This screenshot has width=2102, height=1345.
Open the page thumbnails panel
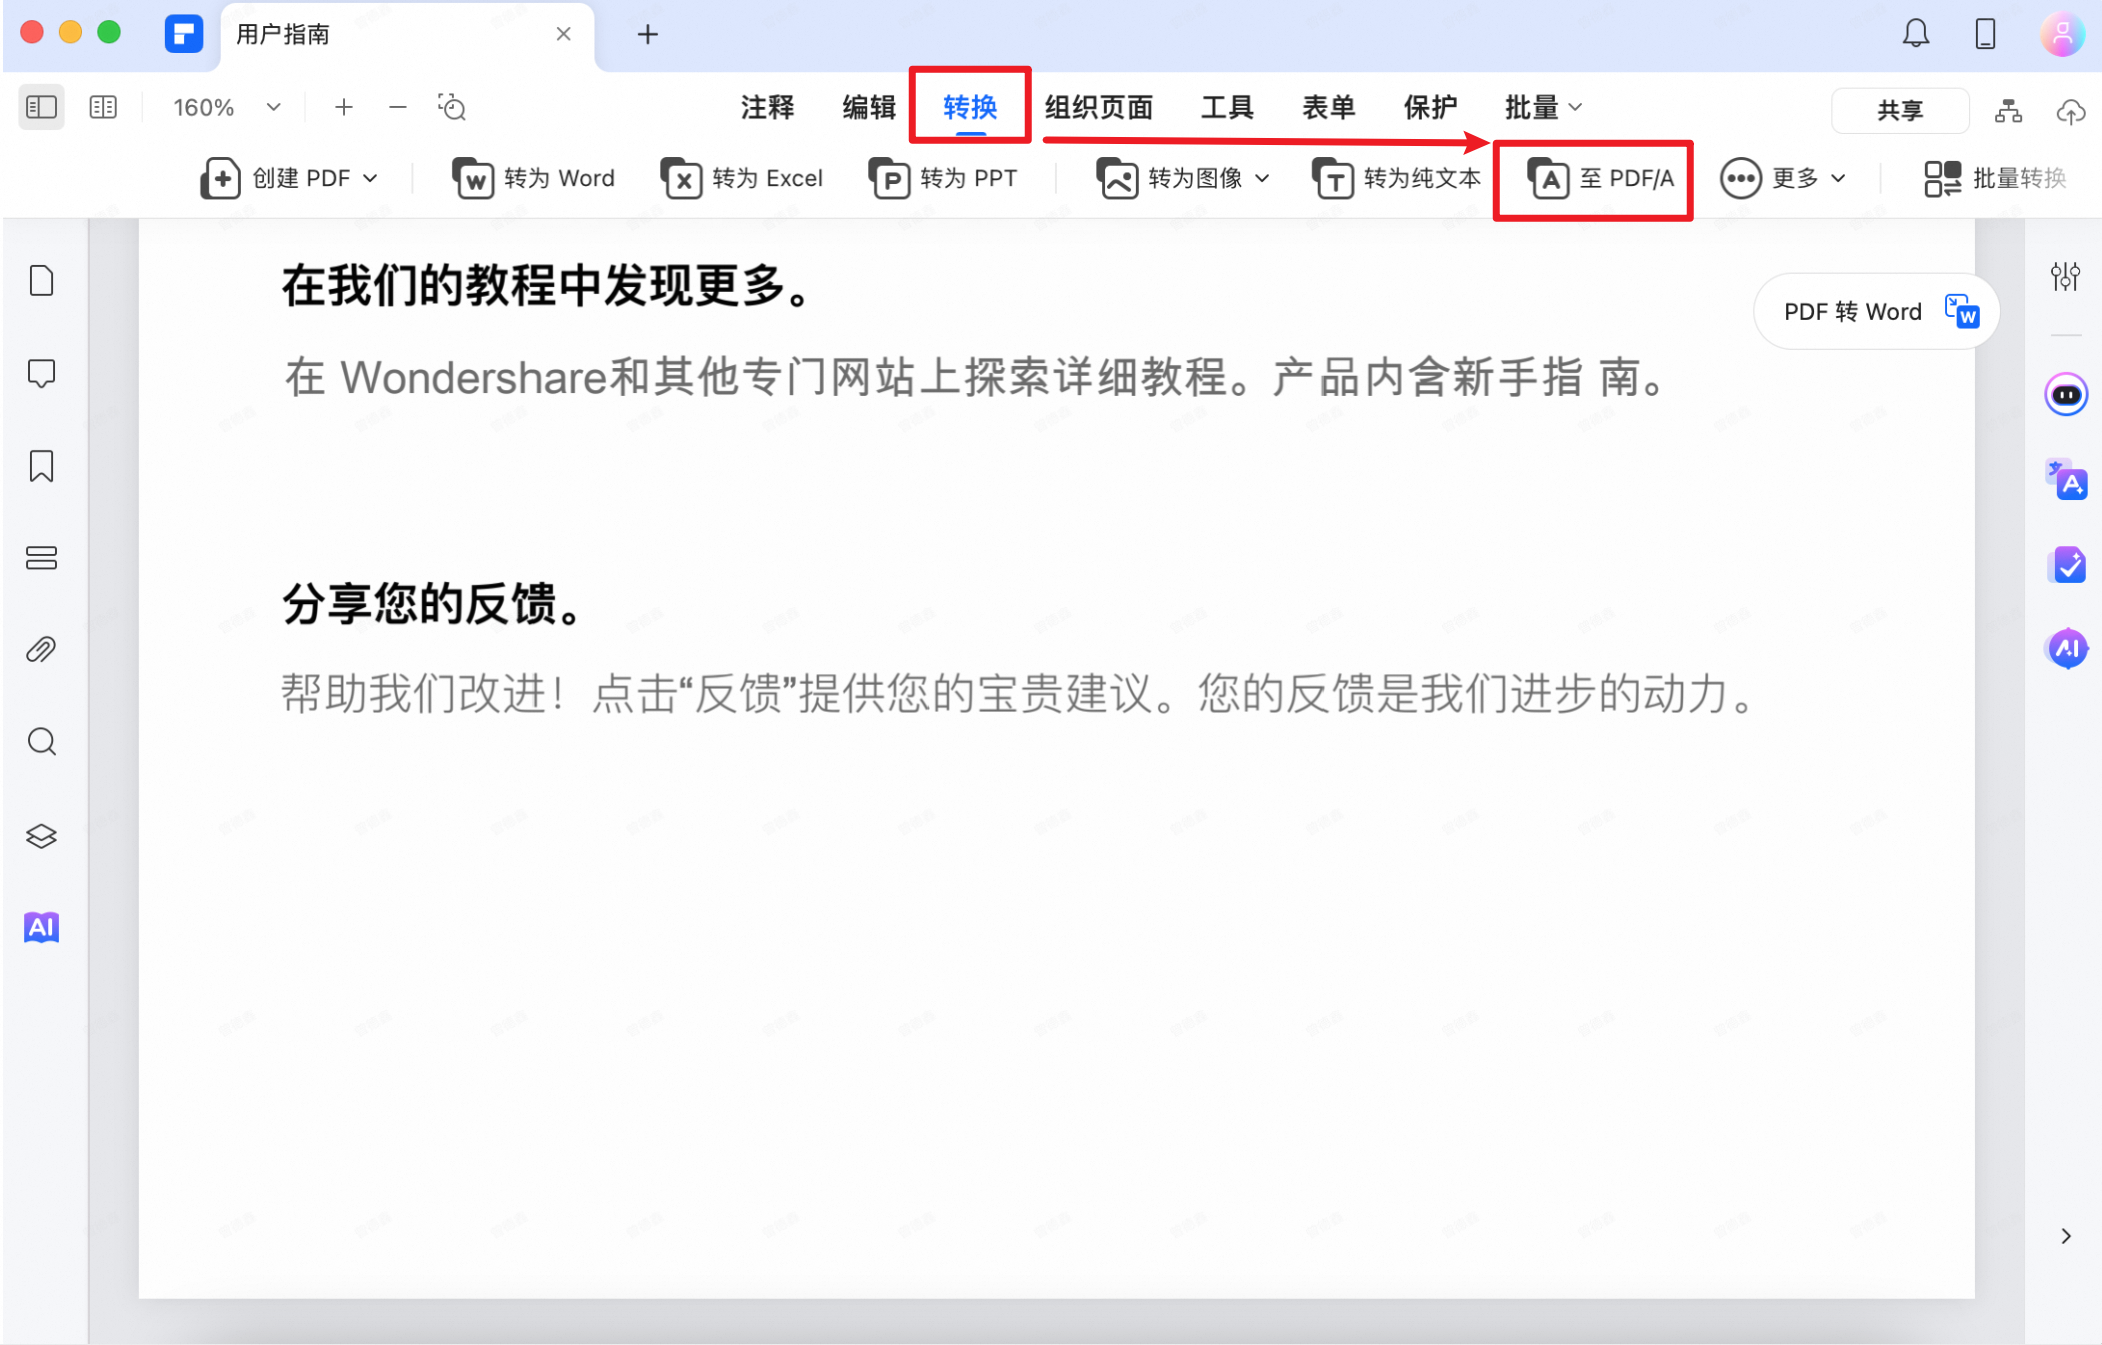41,281
